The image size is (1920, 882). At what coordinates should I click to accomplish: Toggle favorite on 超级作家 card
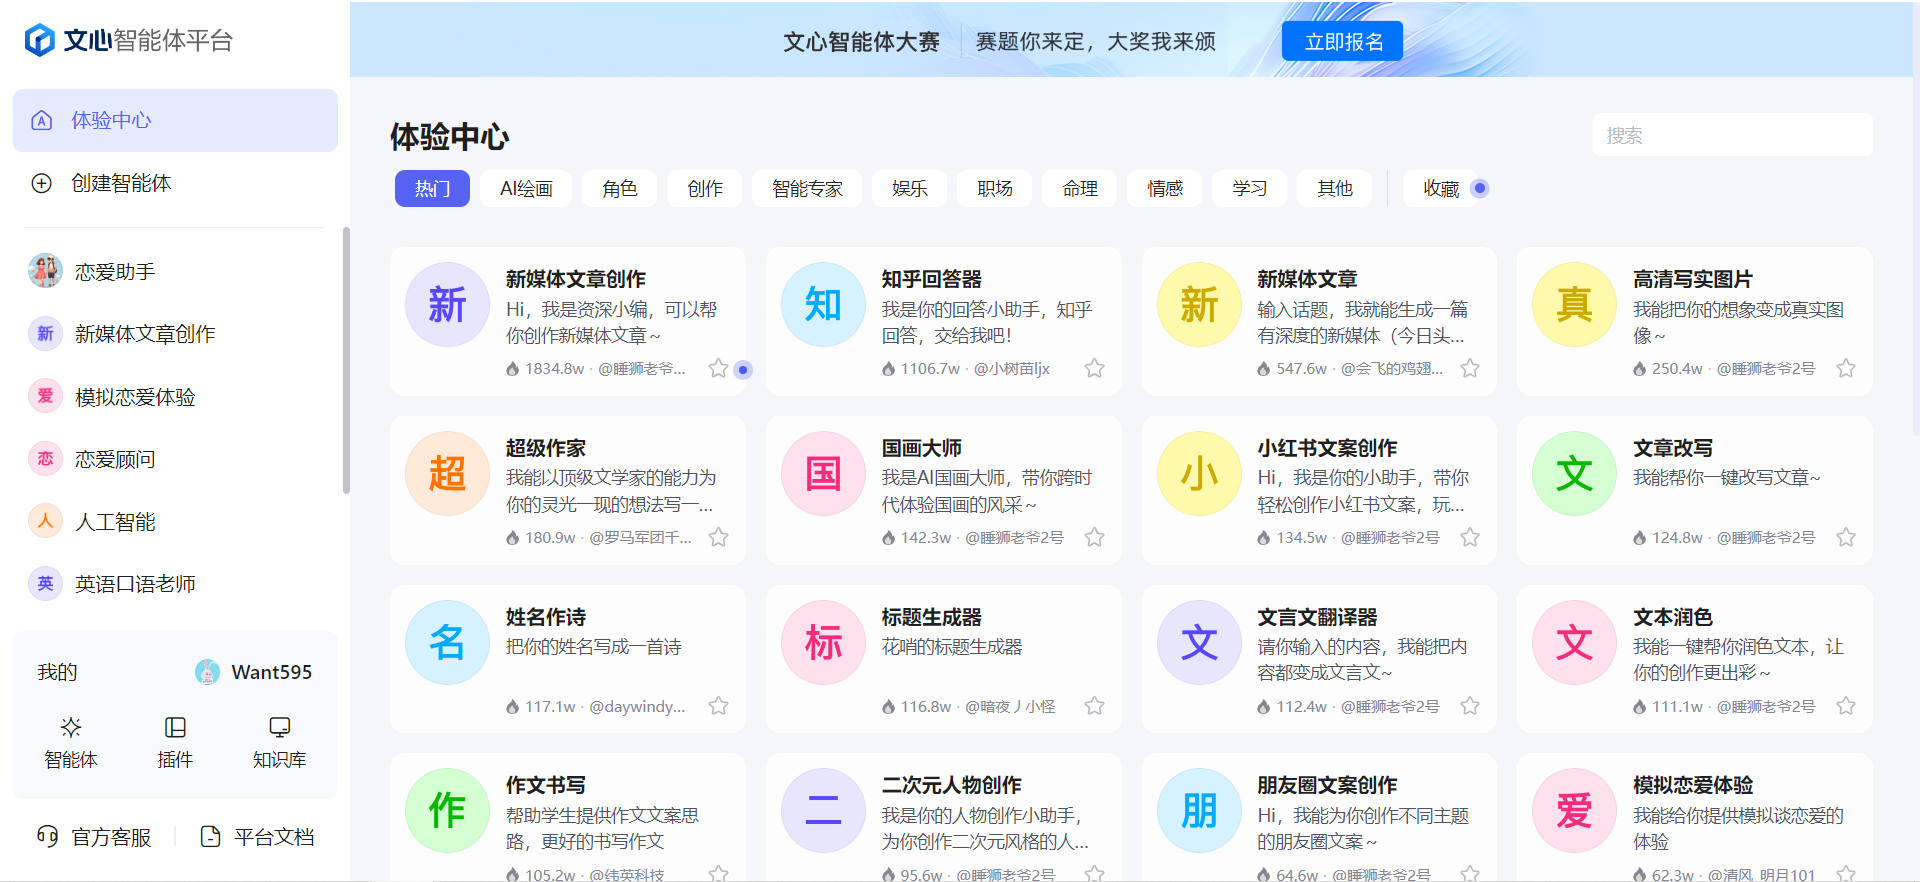coord(718,537)
